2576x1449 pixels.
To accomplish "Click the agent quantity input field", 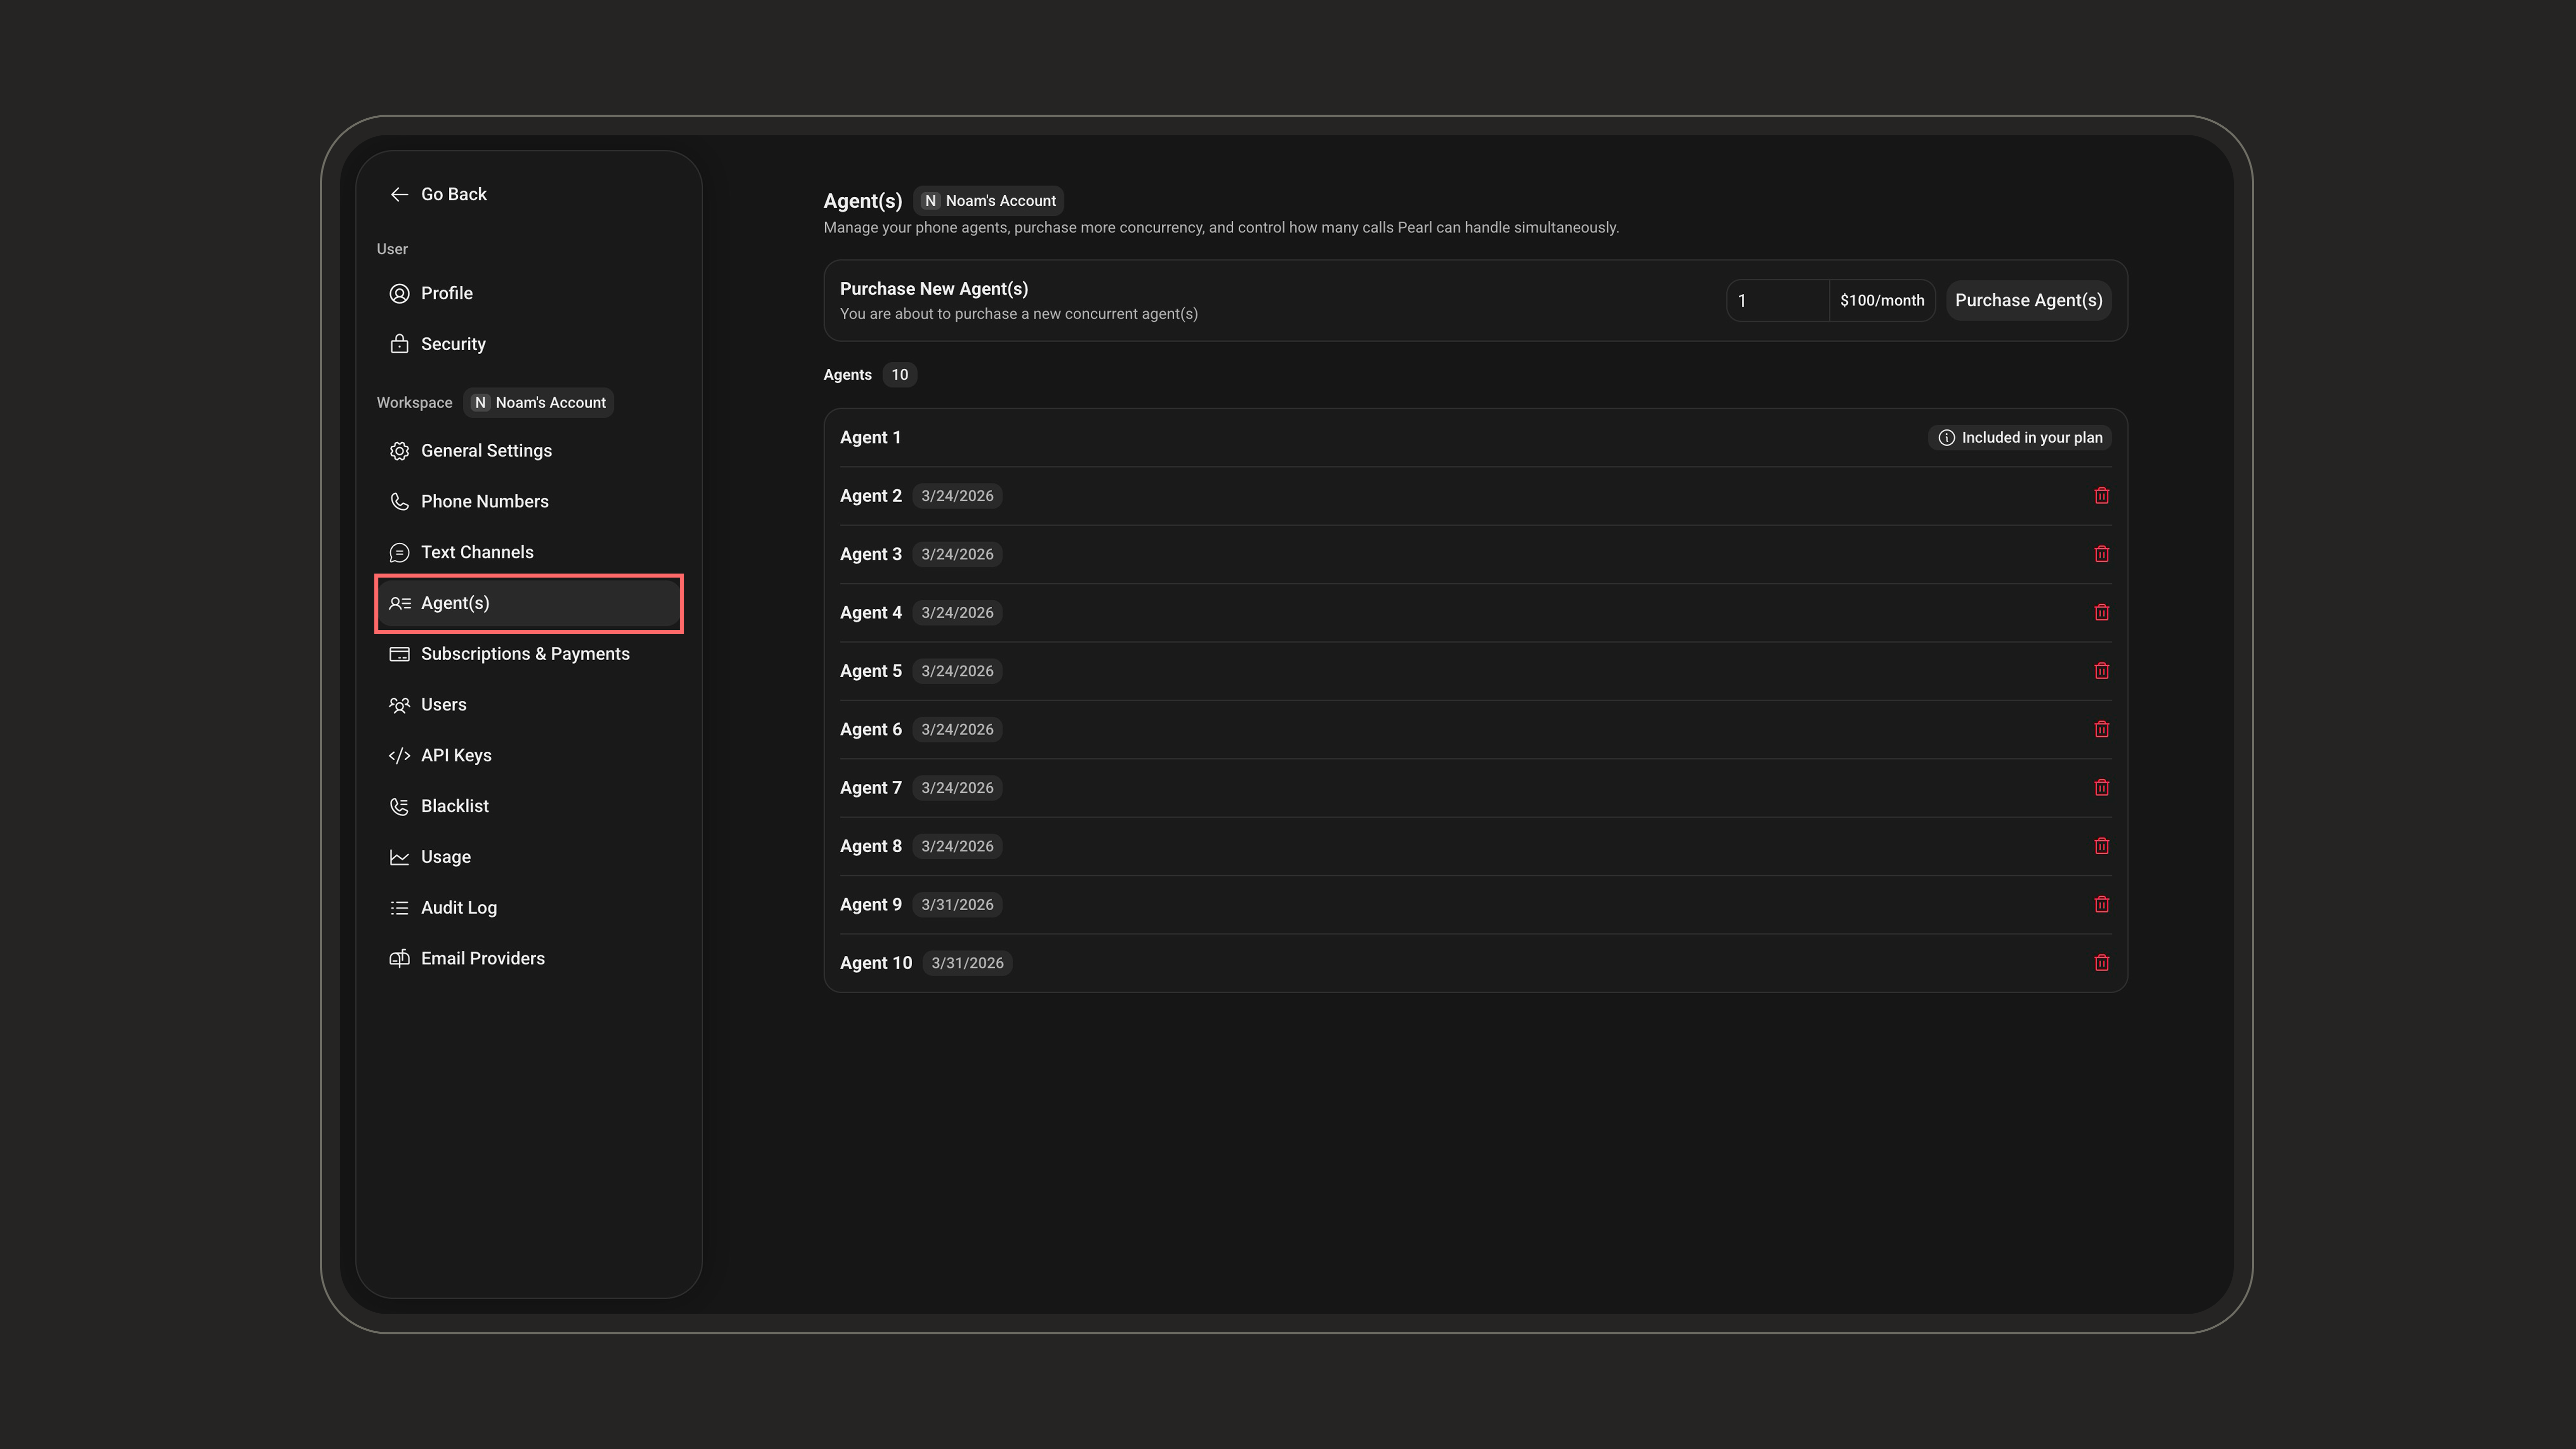I will coord(1777,300).
